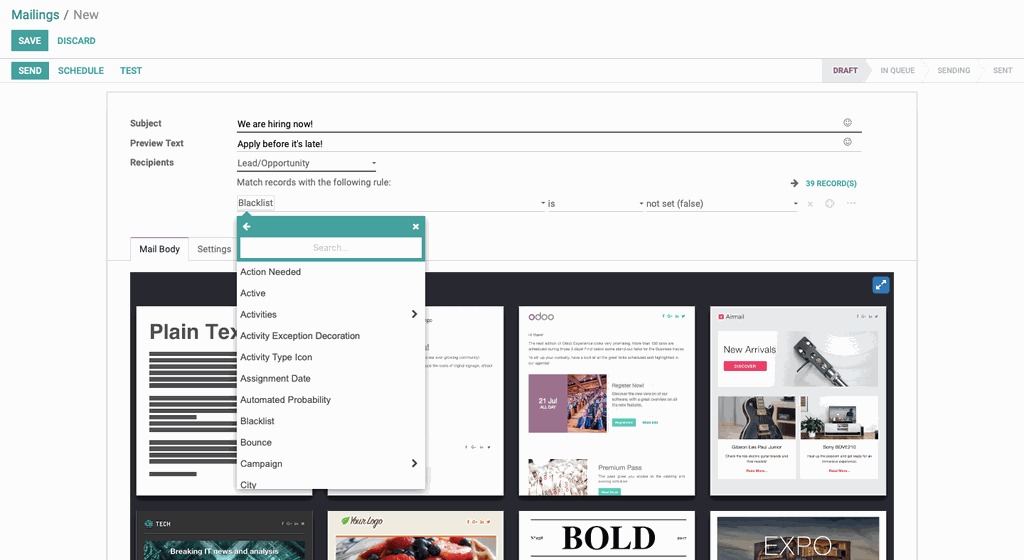Click the arrow icon beside 39 Record(s)
Screen dimensions: 1024x560
(794, 183)
